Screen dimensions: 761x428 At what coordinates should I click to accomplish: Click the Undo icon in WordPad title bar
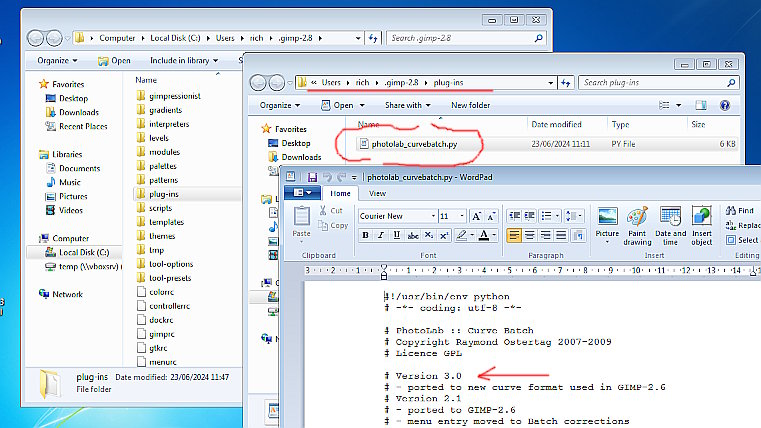(x=328, y=177)
